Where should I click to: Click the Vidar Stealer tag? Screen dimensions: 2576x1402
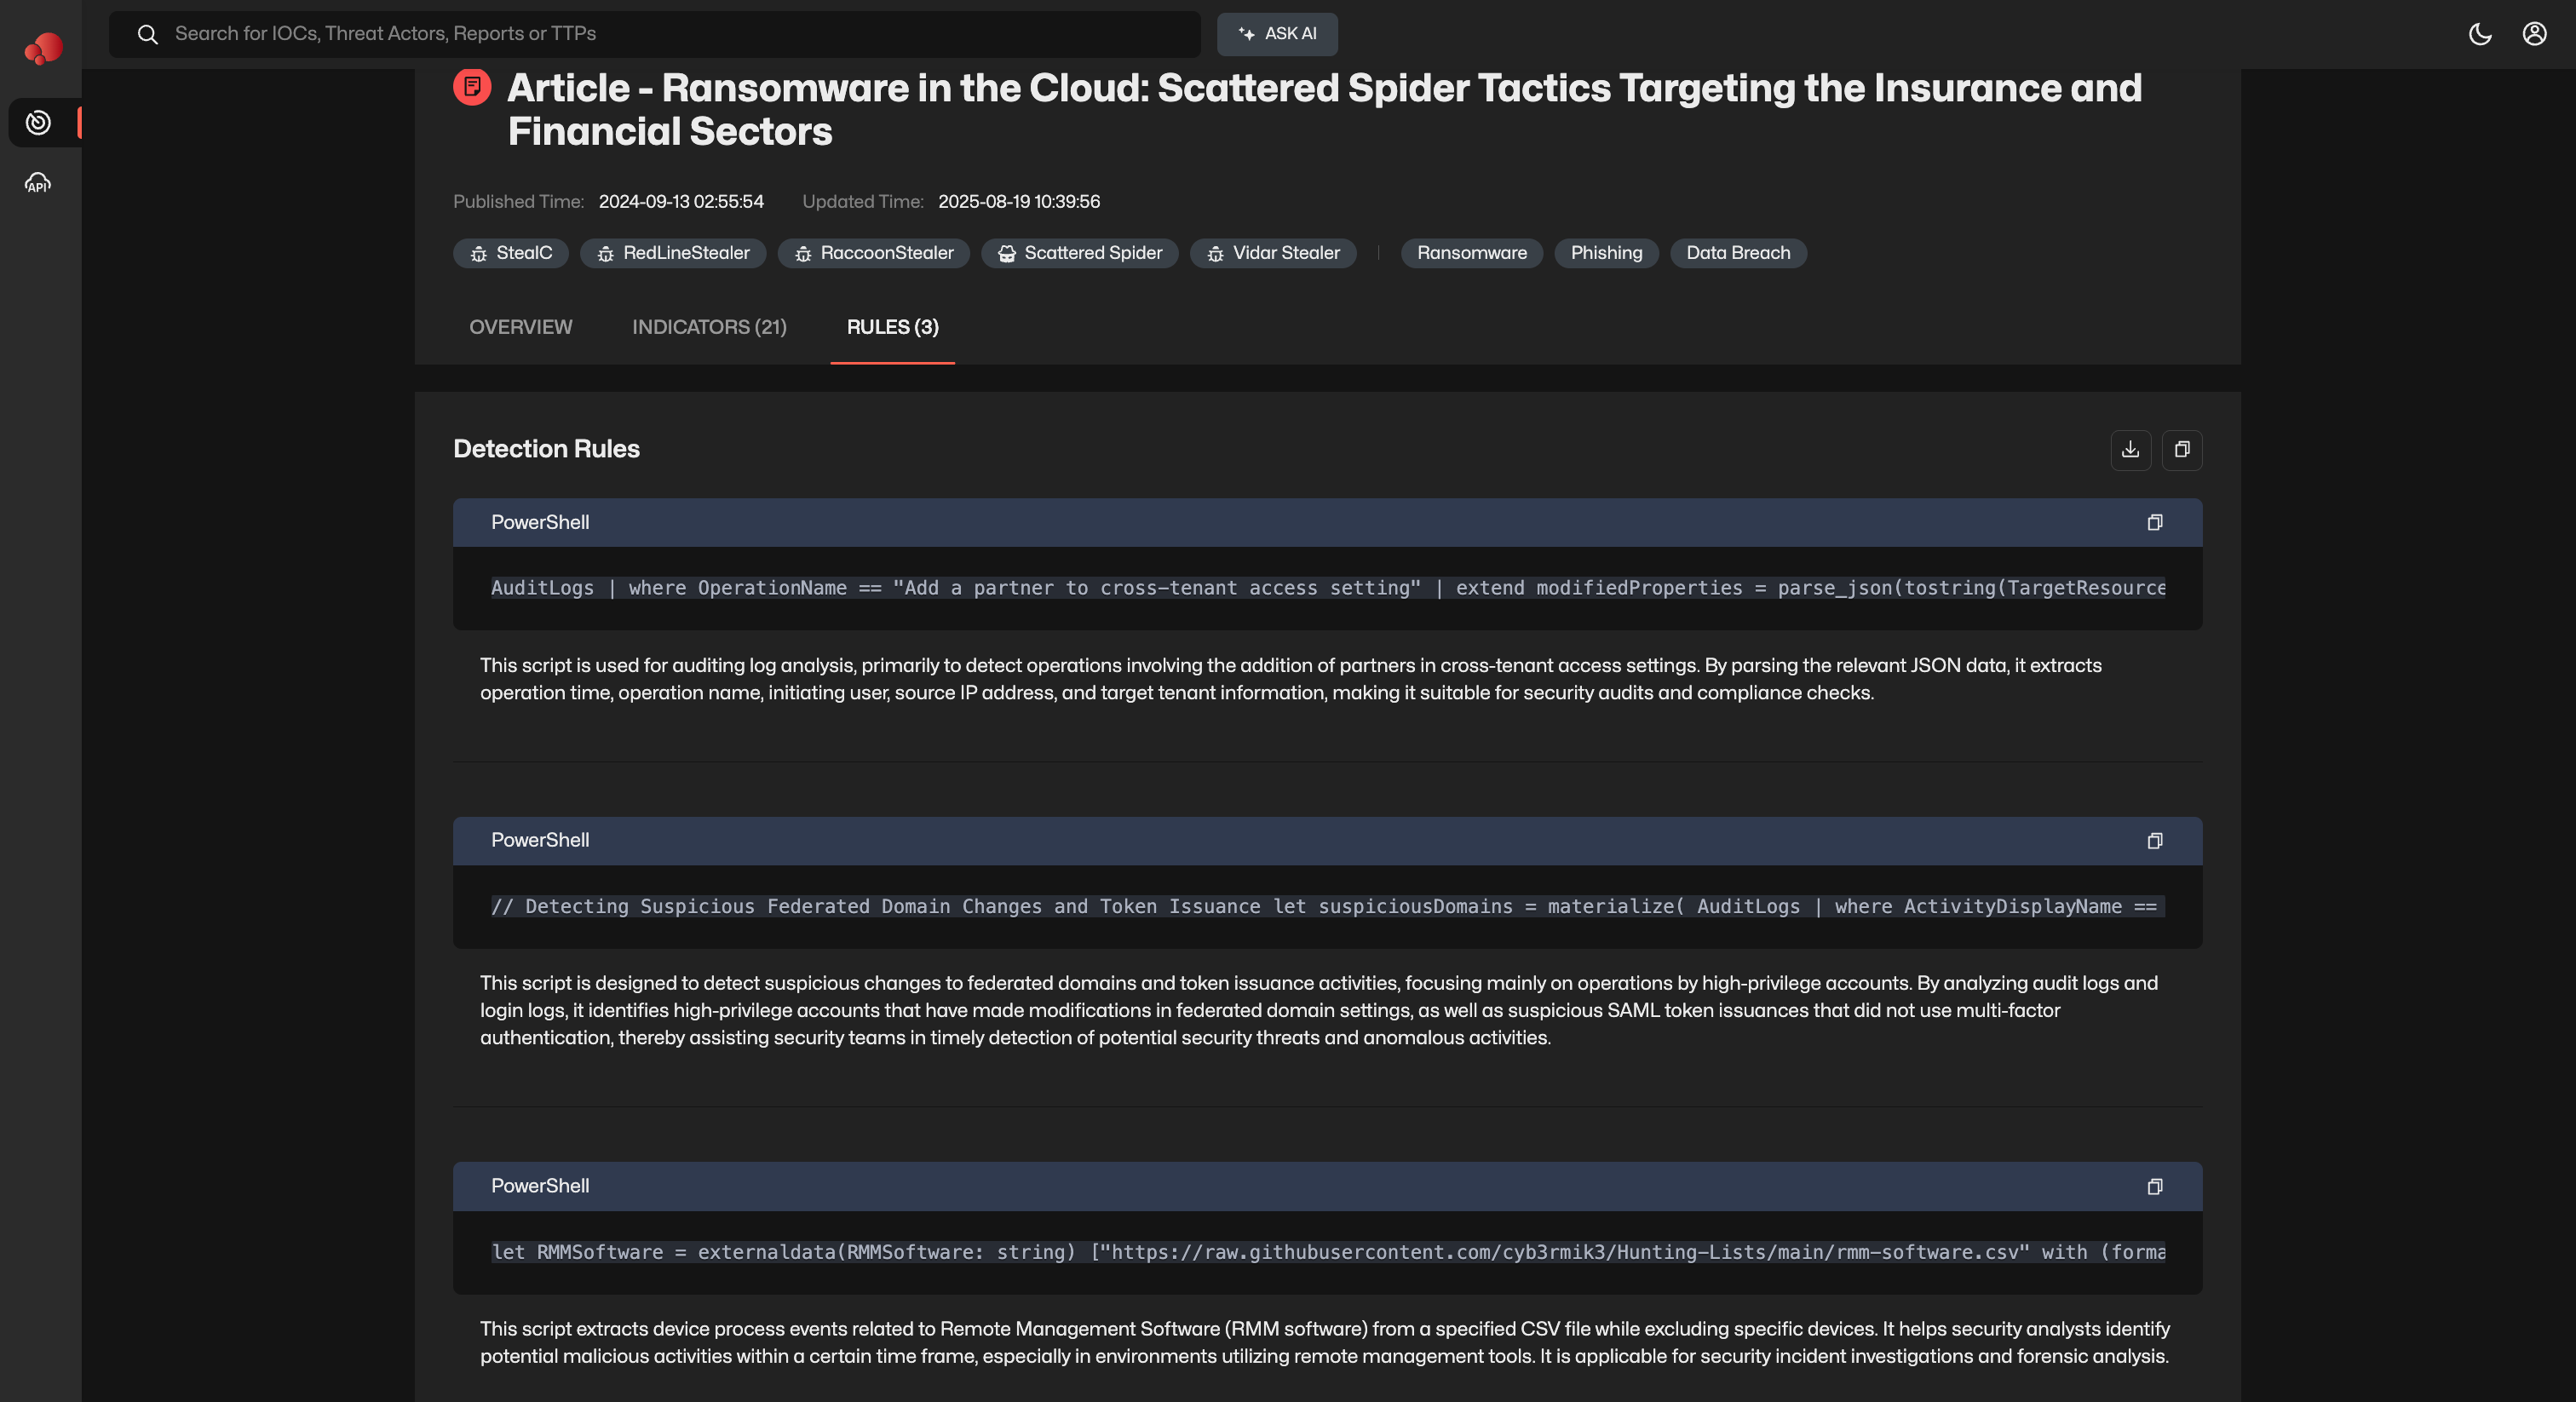[x=1273, y=253]
